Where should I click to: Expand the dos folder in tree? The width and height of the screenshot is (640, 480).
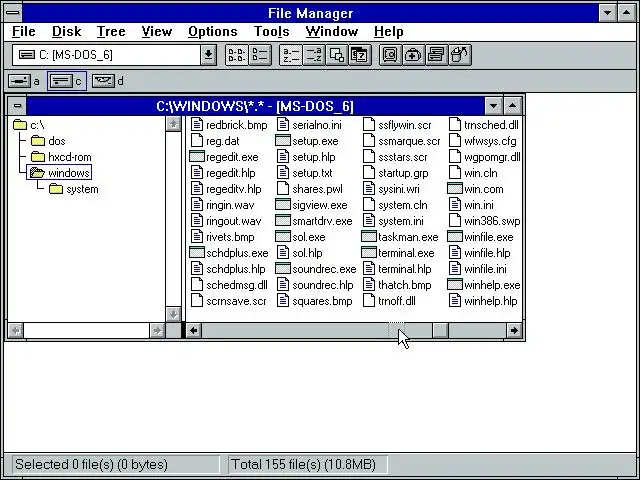(38, 141)
